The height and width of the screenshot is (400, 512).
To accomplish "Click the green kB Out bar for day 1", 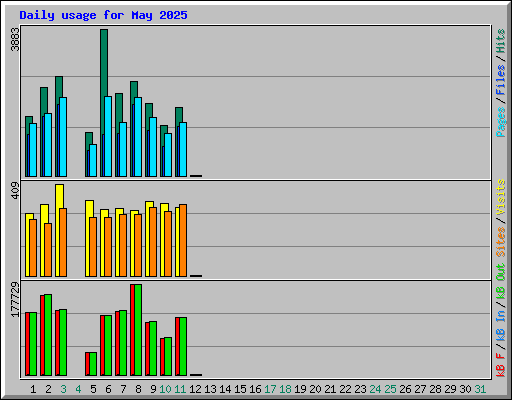I will (x=33, y=344).
